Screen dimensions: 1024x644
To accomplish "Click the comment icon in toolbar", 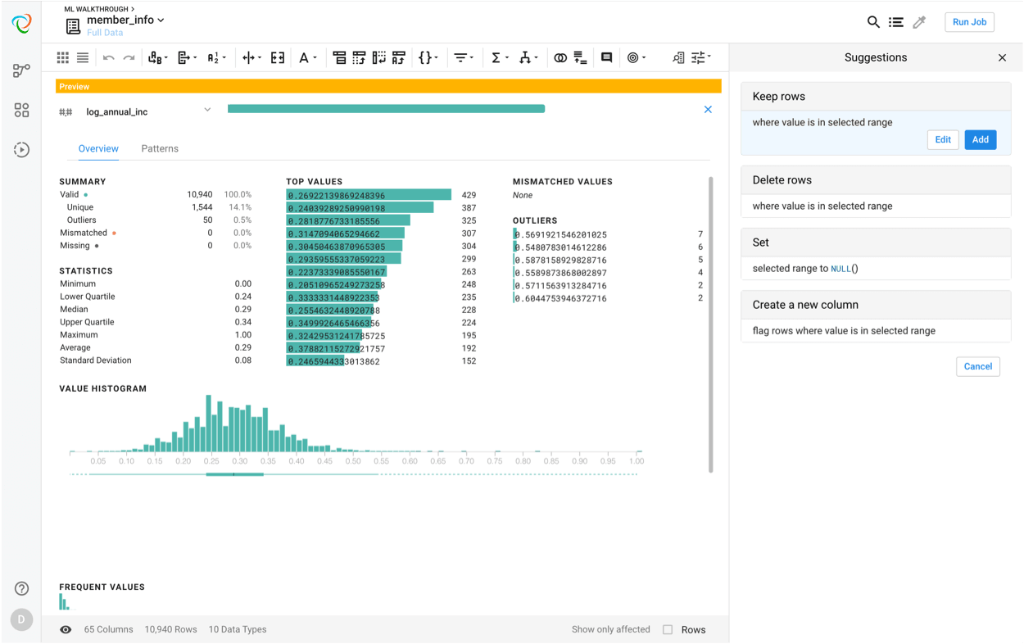I will click(x=606, y=58).
